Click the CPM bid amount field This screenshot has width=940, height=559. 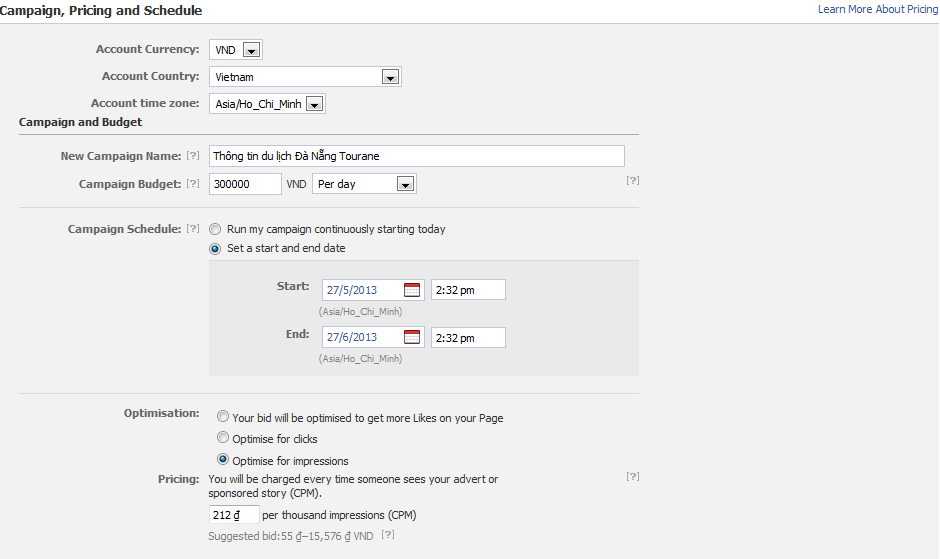(233, 515)
